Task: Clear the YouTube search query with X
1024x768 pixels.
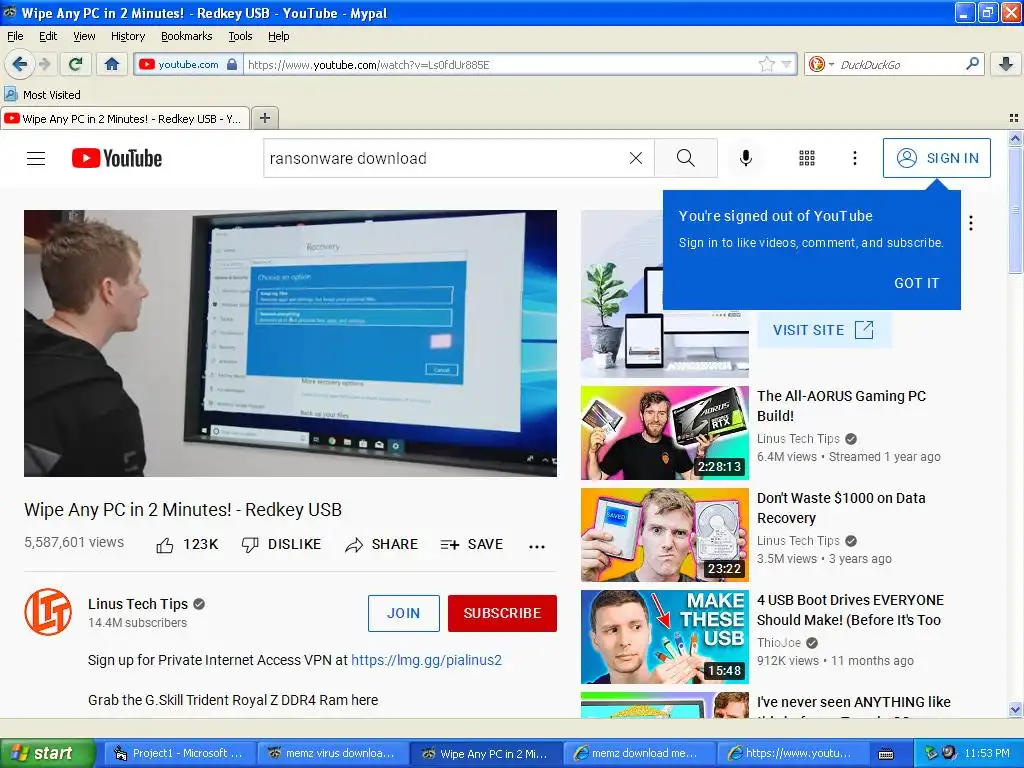Action: pyautogui.click(x=635, y=158)
